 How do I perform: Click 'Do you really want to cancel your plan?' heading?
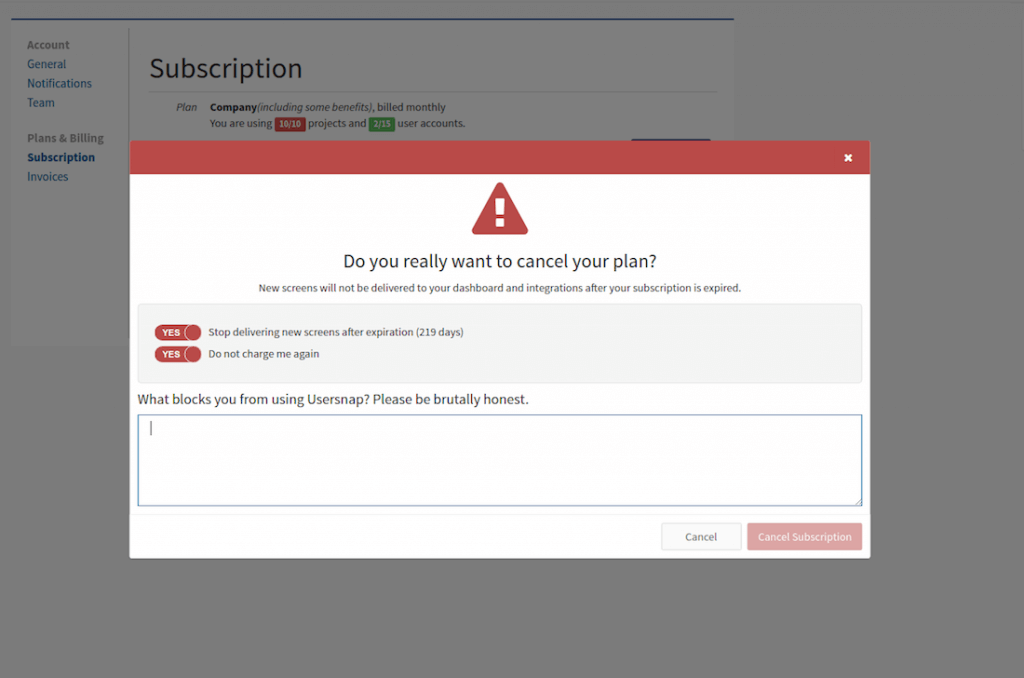pyautogui.click(x=500, y=261)
